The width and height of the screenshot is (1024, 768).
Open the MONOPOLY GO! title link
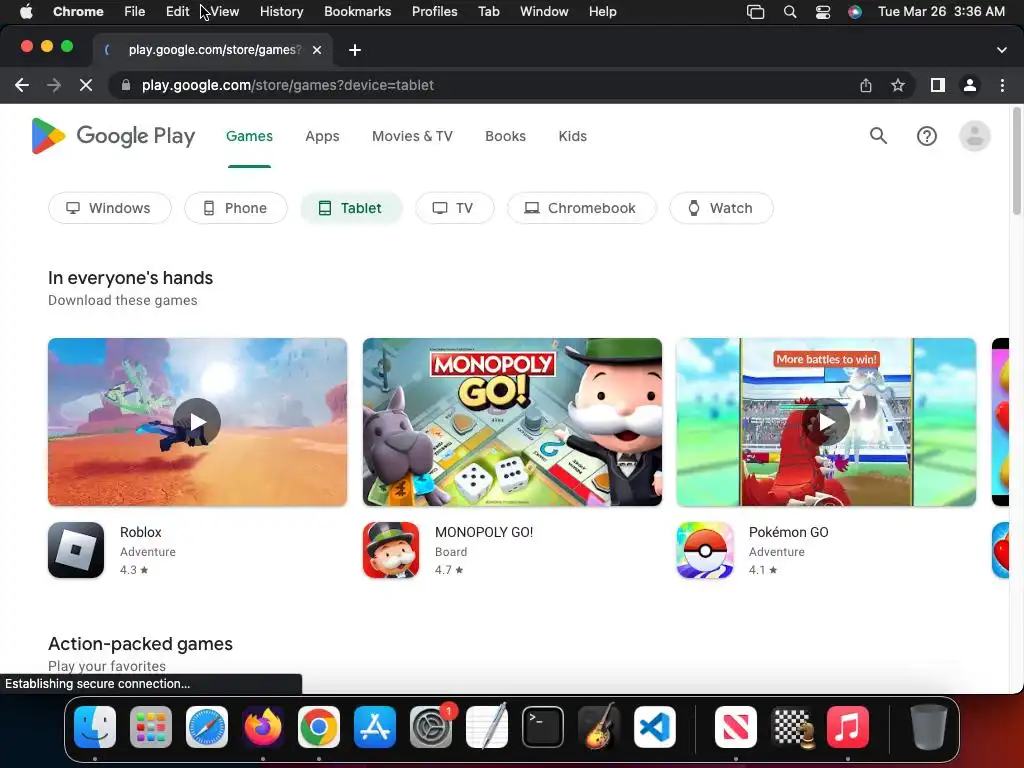tap(484, 532)
